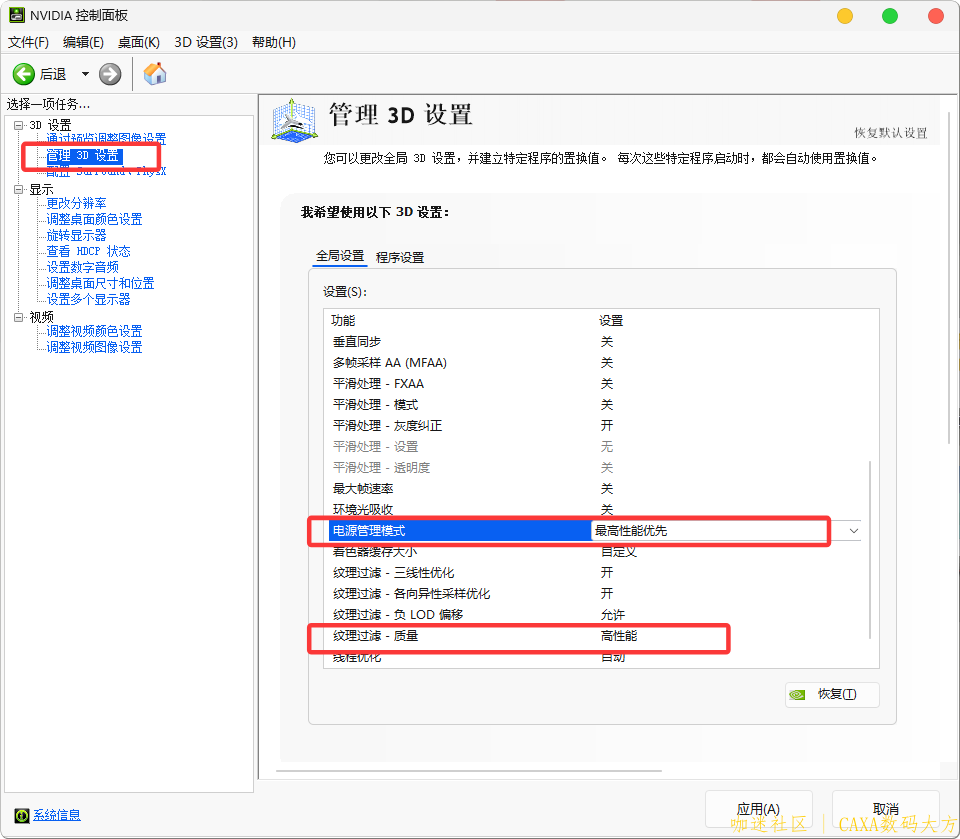Collapse the 显示 tree node
This screenshot has width=960, height=839.
tap(18, 190)
